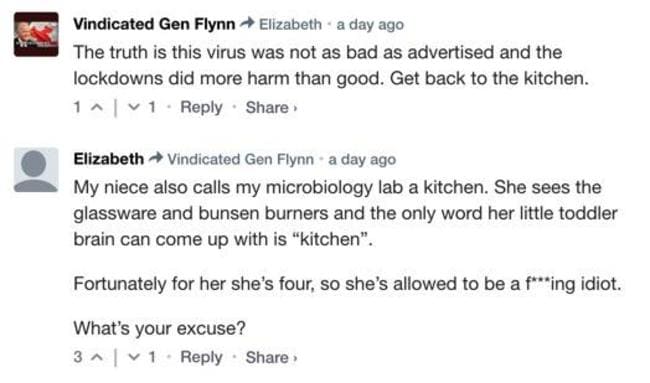Viewport: 650px width, 383px height.
Task: Expand Share options on Elizabeth's comment
Action: pos(272,357)
